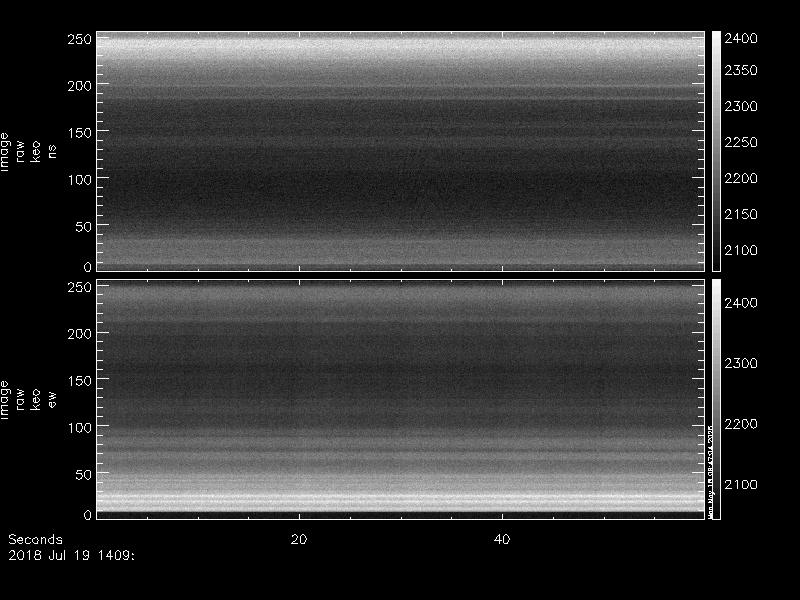Click the north-south keogram image

401,151
